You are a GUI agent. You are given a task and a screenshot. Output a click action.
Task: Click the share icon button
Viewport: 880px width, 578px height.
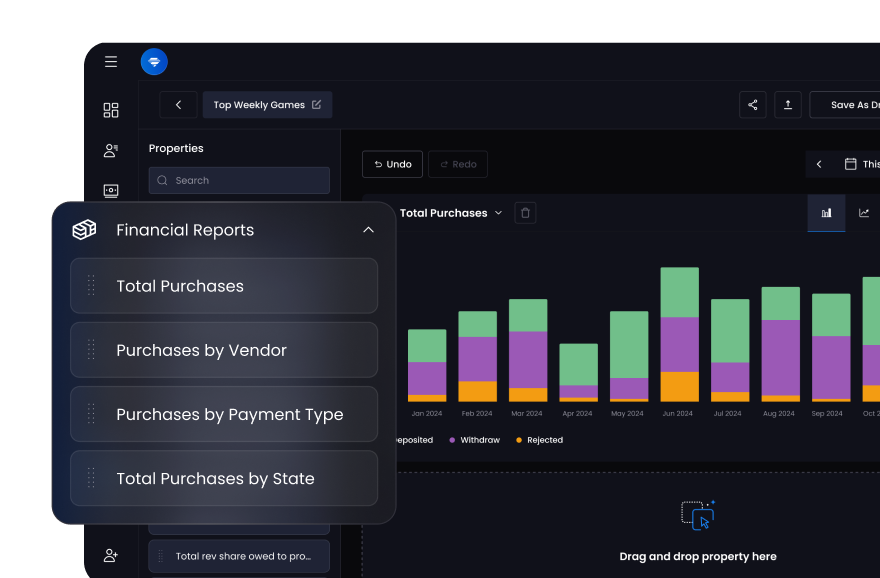pyautogui.click(x=752, y=105)
